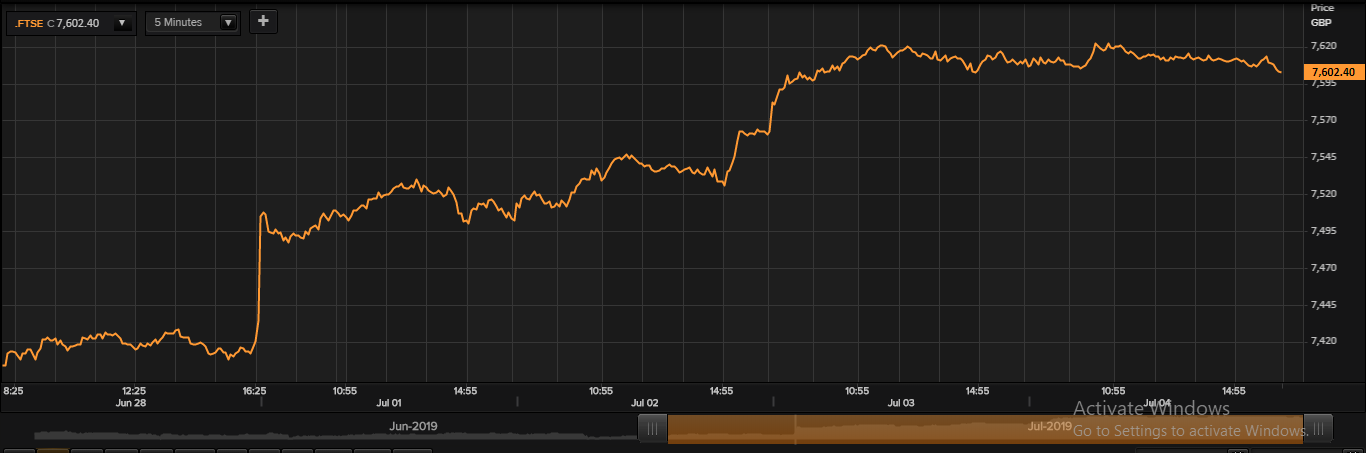Click the Jun 28 date label
Screen dimensions: 1366x453
coord(133,402)
